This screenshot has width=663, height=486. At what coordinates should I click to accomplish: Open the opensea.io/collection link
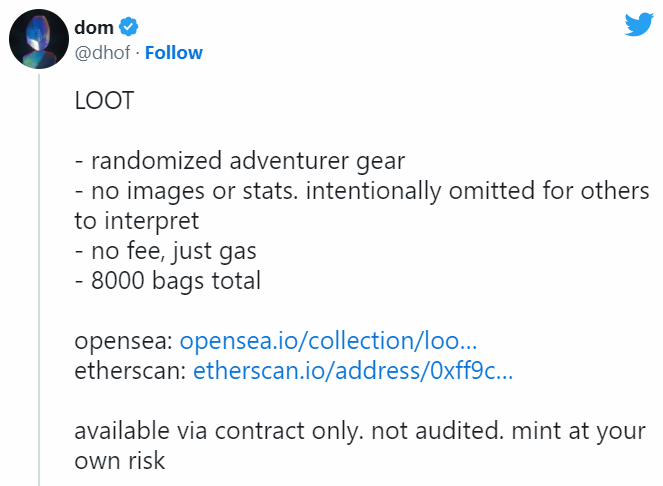coord(335,342)
